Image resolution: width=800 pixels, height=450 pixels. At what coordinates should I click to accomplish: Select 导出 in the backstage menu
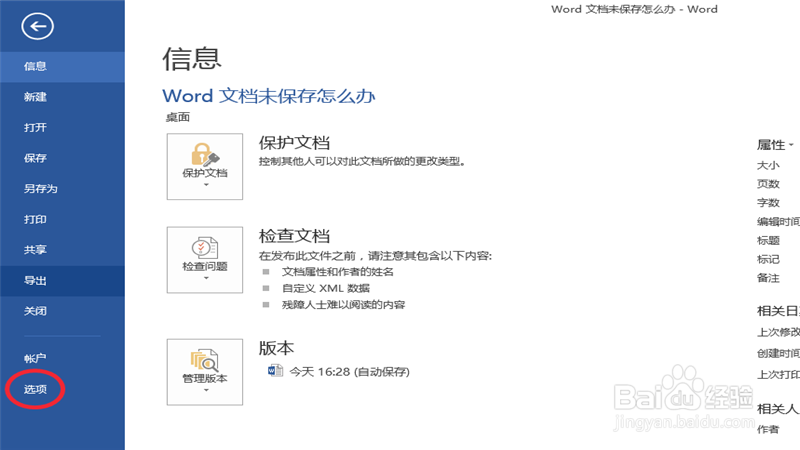62,281
